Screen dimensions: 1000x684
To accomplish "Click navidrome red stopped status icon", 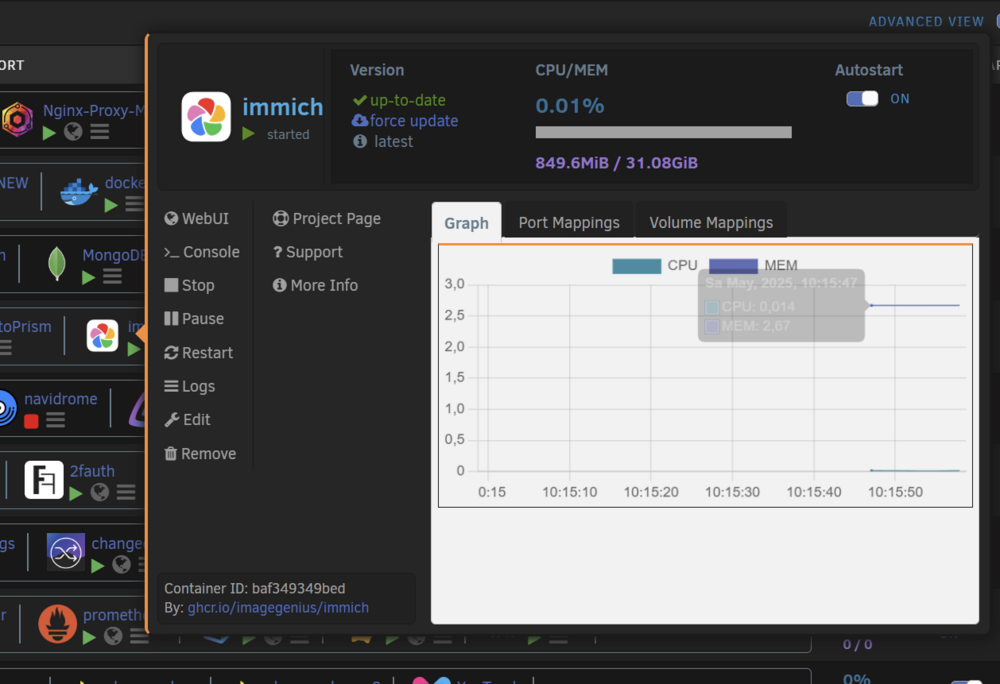I will (31, 421).
